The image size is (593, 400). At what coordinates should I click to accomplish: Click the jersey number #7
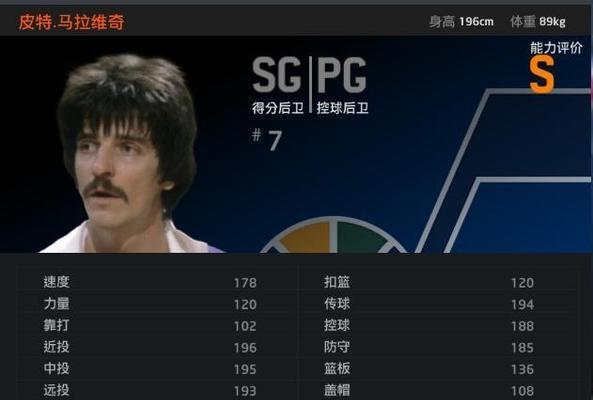(267, 140)
